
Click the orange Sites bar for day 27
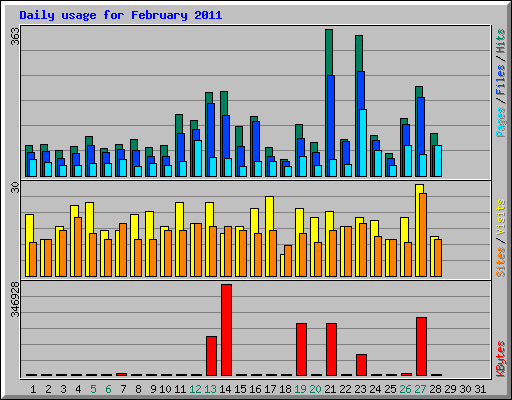pyautogui.click(x=423, y=235)
